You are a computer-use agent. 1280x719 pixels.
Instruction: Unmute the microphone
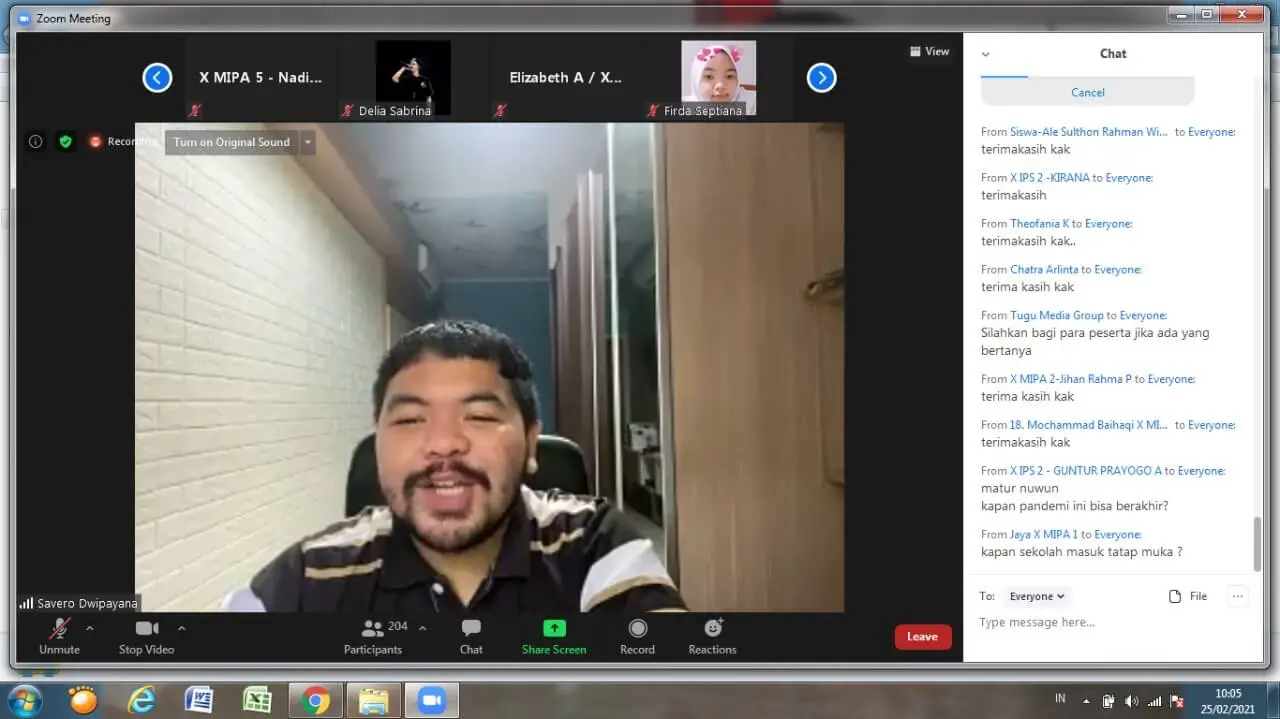coord(59,636)
